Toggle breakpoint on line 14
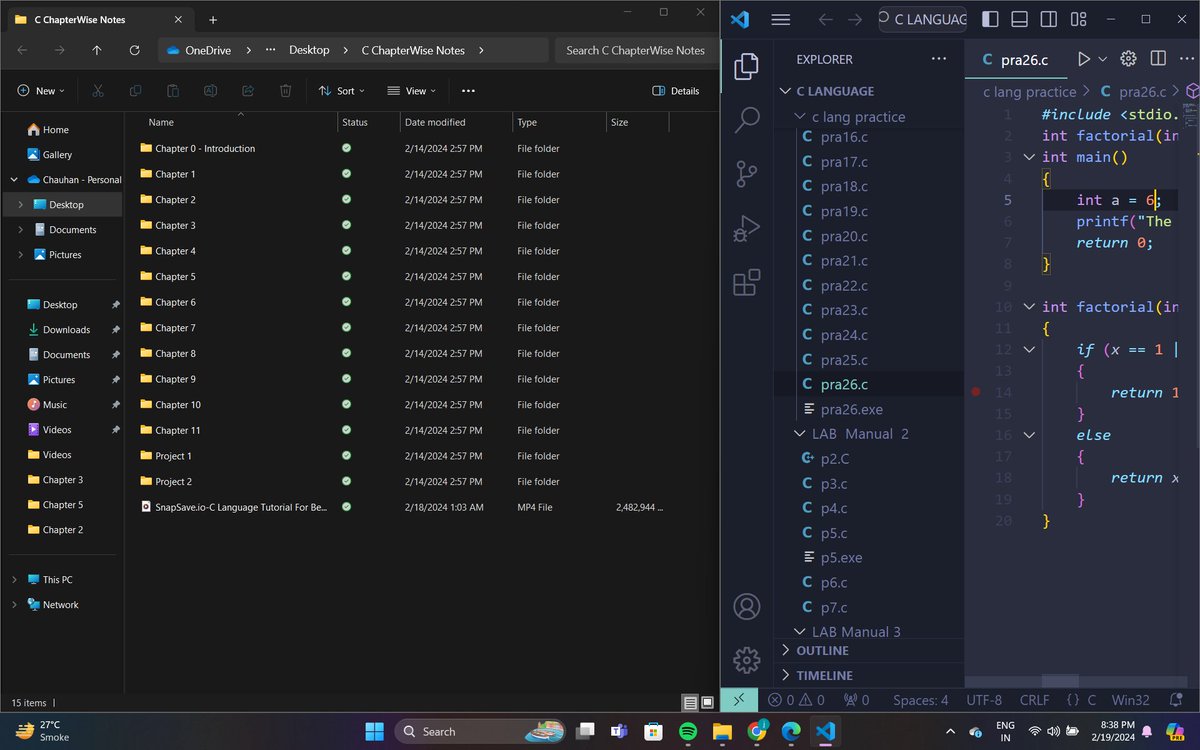Screen dimensions: 1200x750 (976, 392)
